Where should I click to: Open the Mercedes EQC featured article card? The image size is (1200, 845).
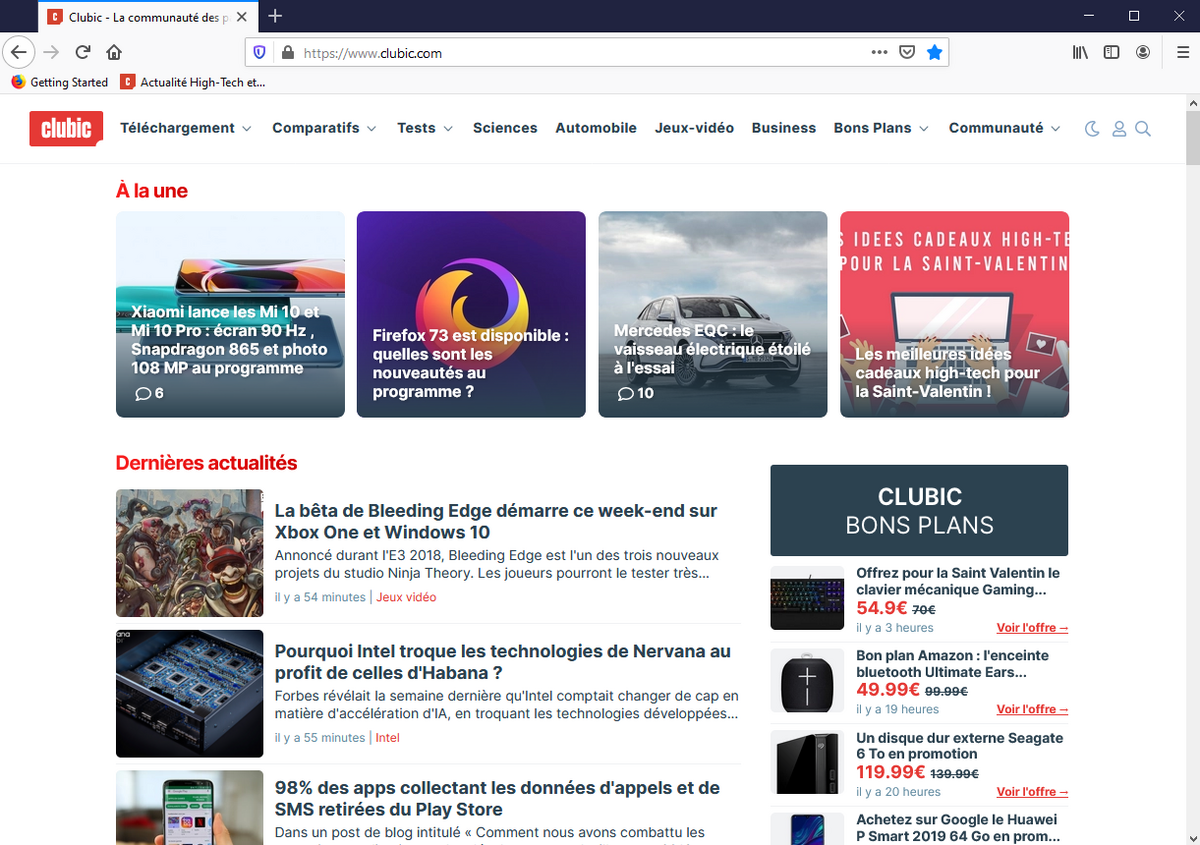(713, 314)
